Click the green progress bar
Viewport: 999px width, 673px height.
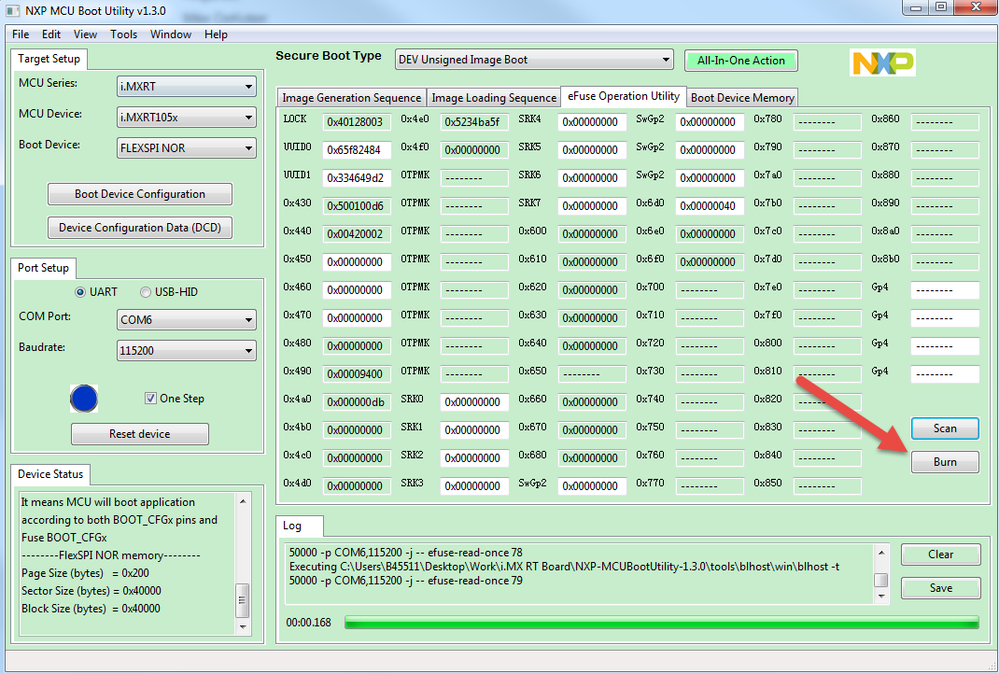661,623
